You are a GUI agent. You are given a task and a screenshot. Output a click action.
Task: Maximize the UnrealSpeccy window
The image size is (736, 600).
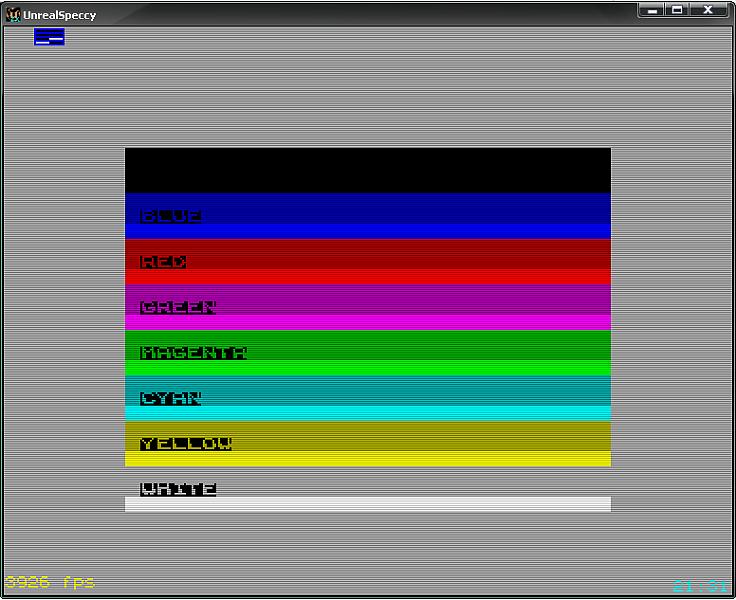click(677, 10)
